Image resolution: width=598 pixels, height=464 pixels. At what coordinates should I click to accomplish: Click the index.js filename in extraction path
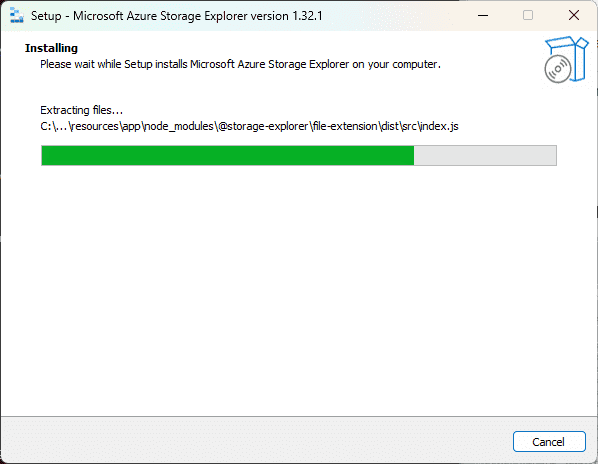[x=439, y=126]
